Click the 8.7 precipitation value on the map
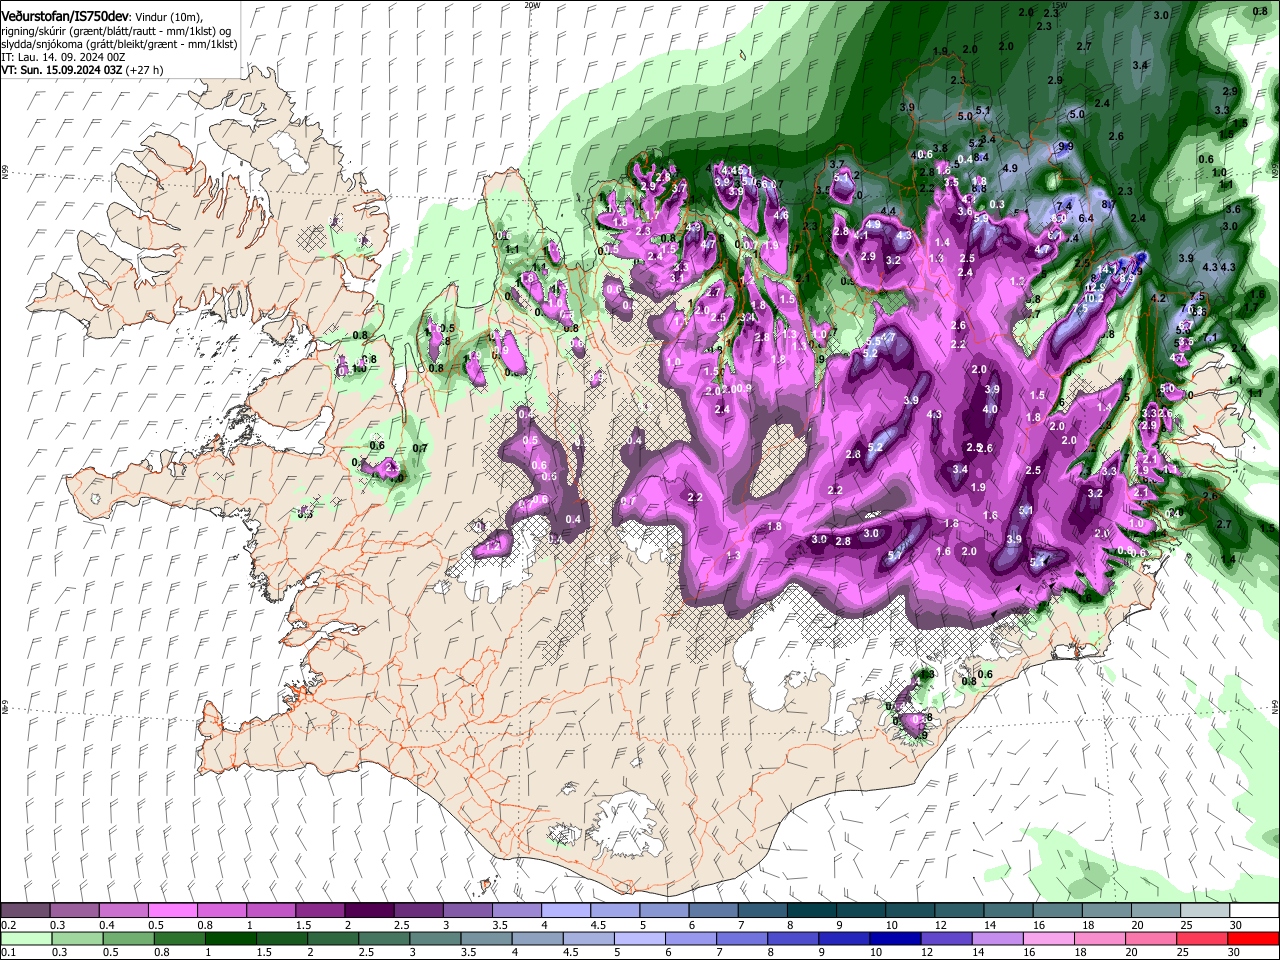This screenshot has width=1280, height=960. 1108,204
